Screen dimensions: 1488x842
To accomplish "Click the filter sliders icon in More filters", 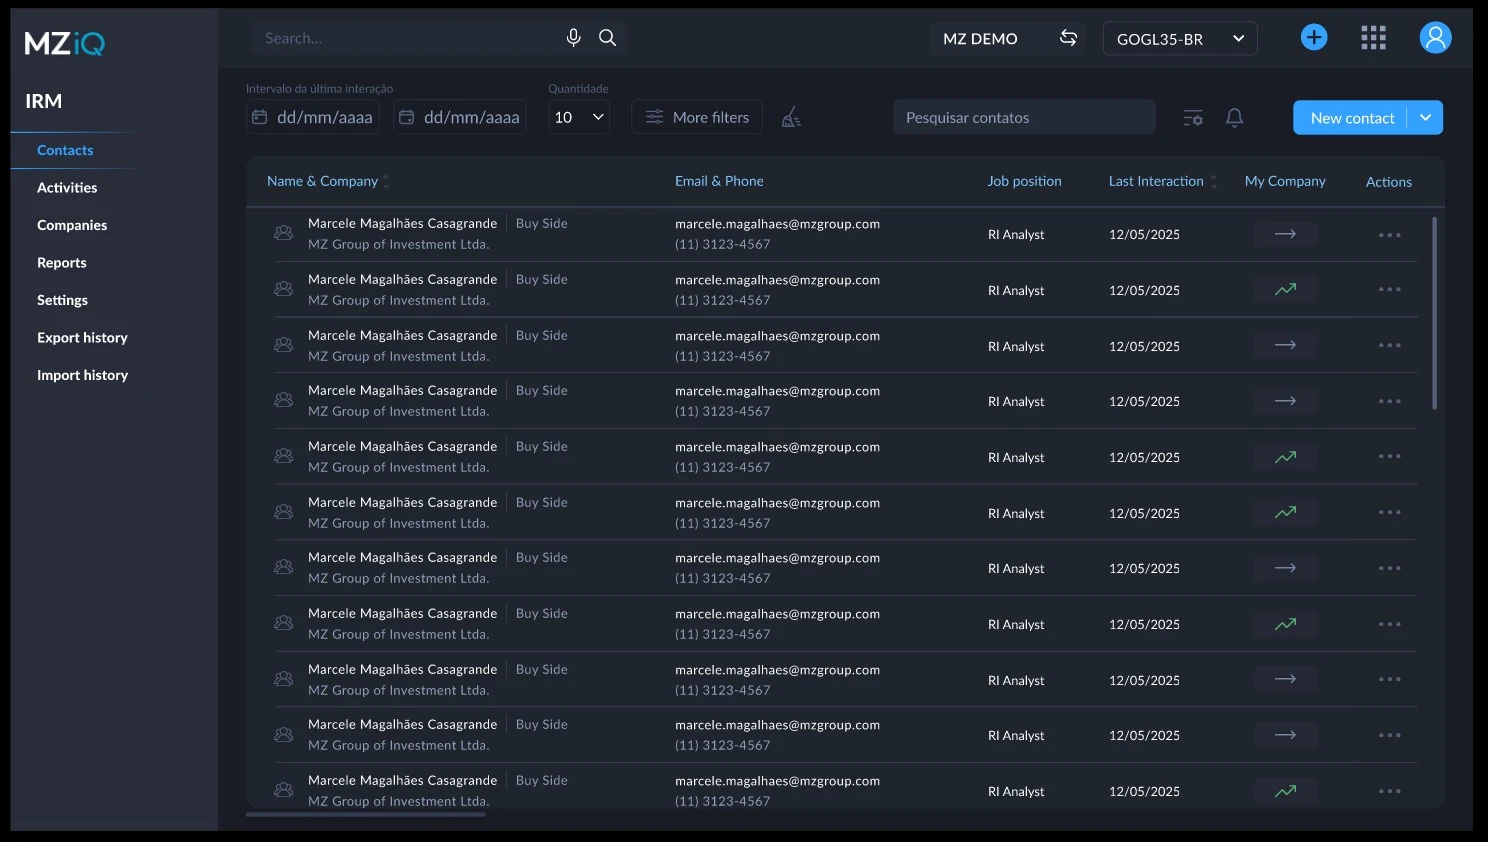I will pos(654,117).
